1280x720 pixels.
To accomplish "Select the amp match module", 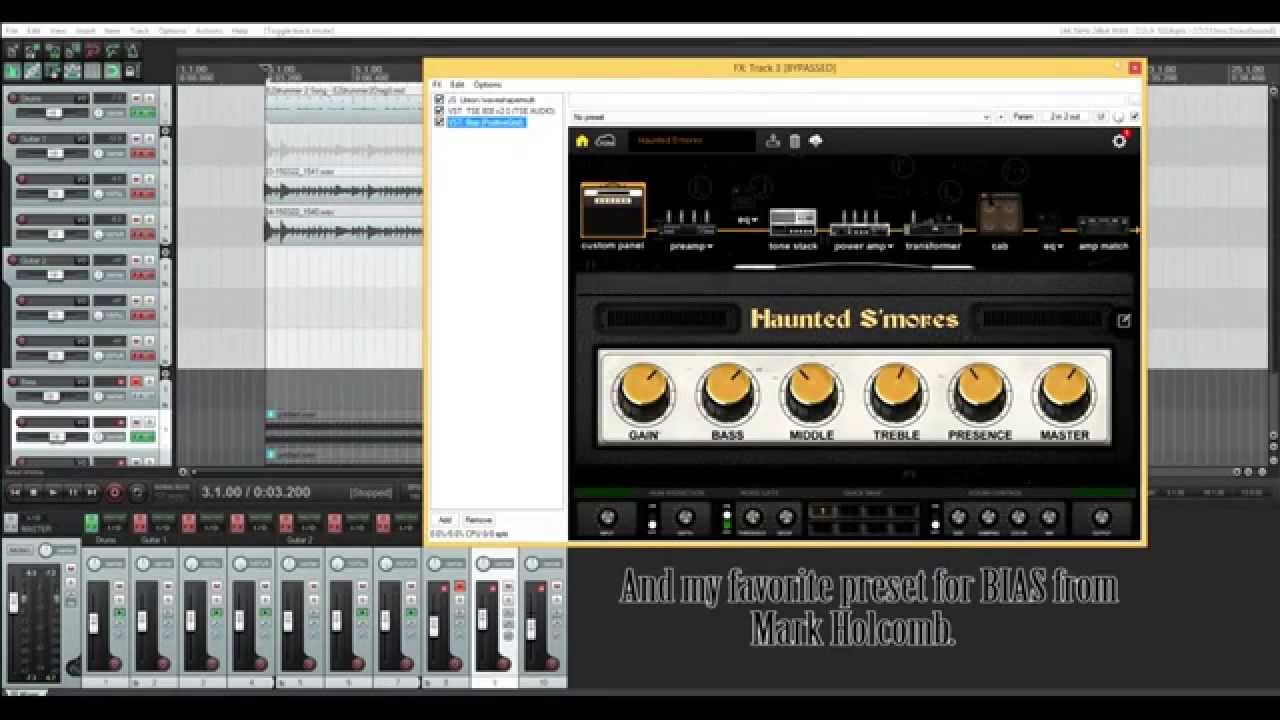I will tap(1103, 225).
